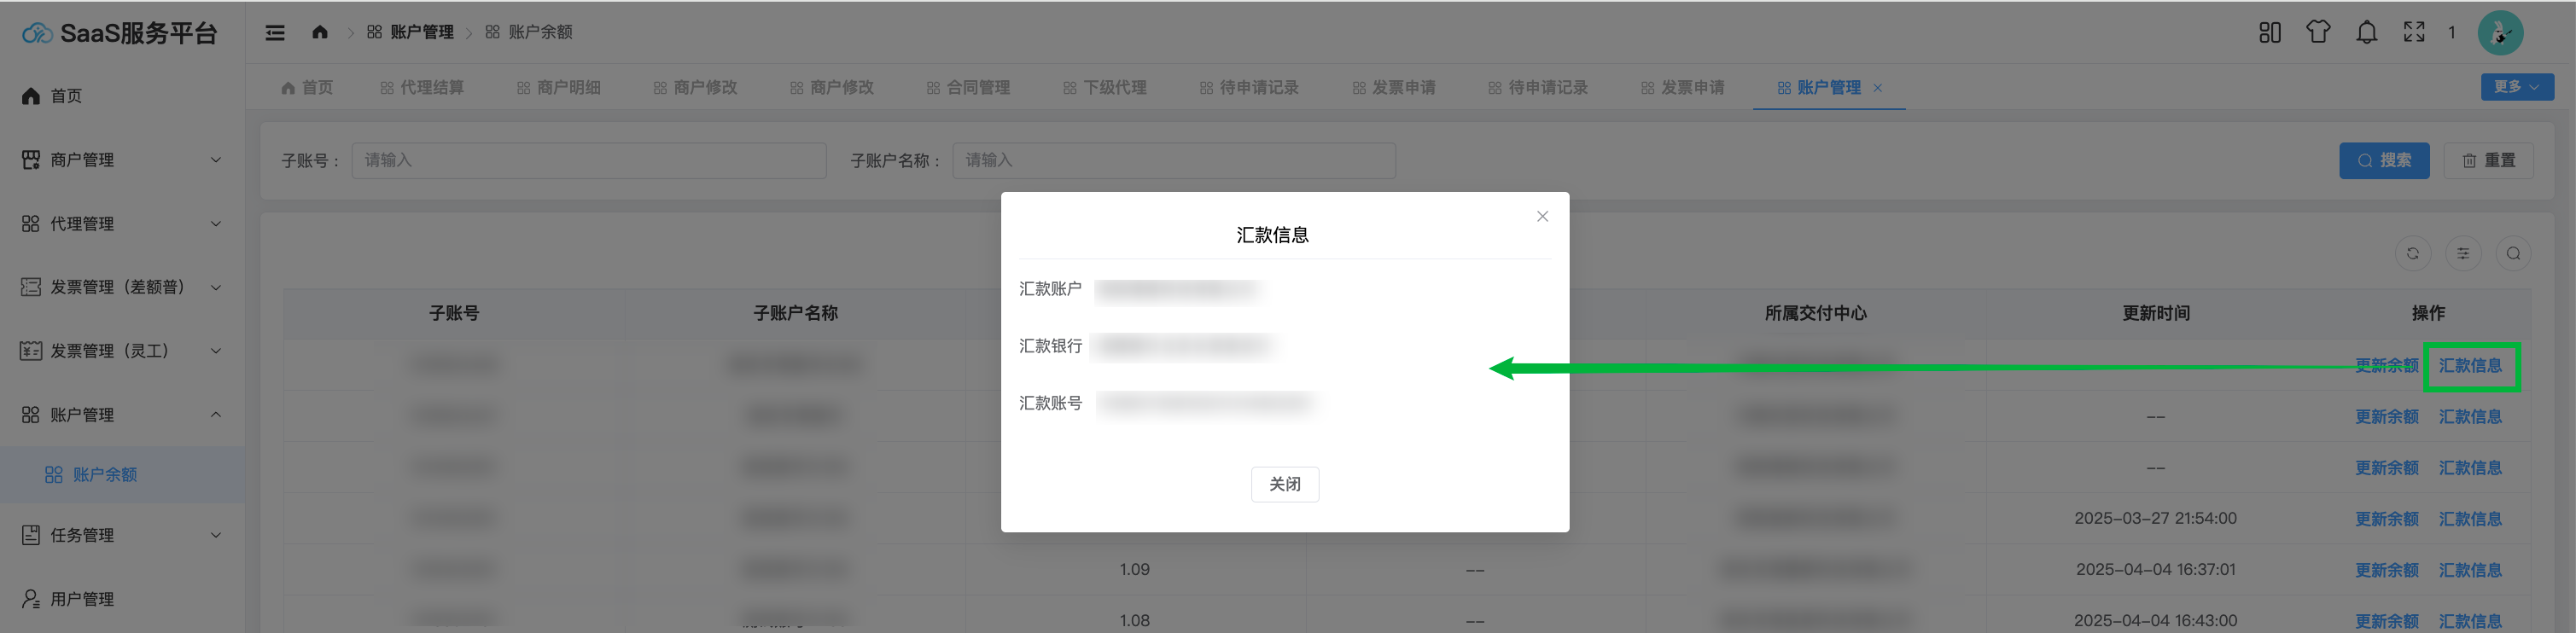Expand the 代理管理 sidebar menu
Screen dimensions: 2576x633
[x=121, y=224]
